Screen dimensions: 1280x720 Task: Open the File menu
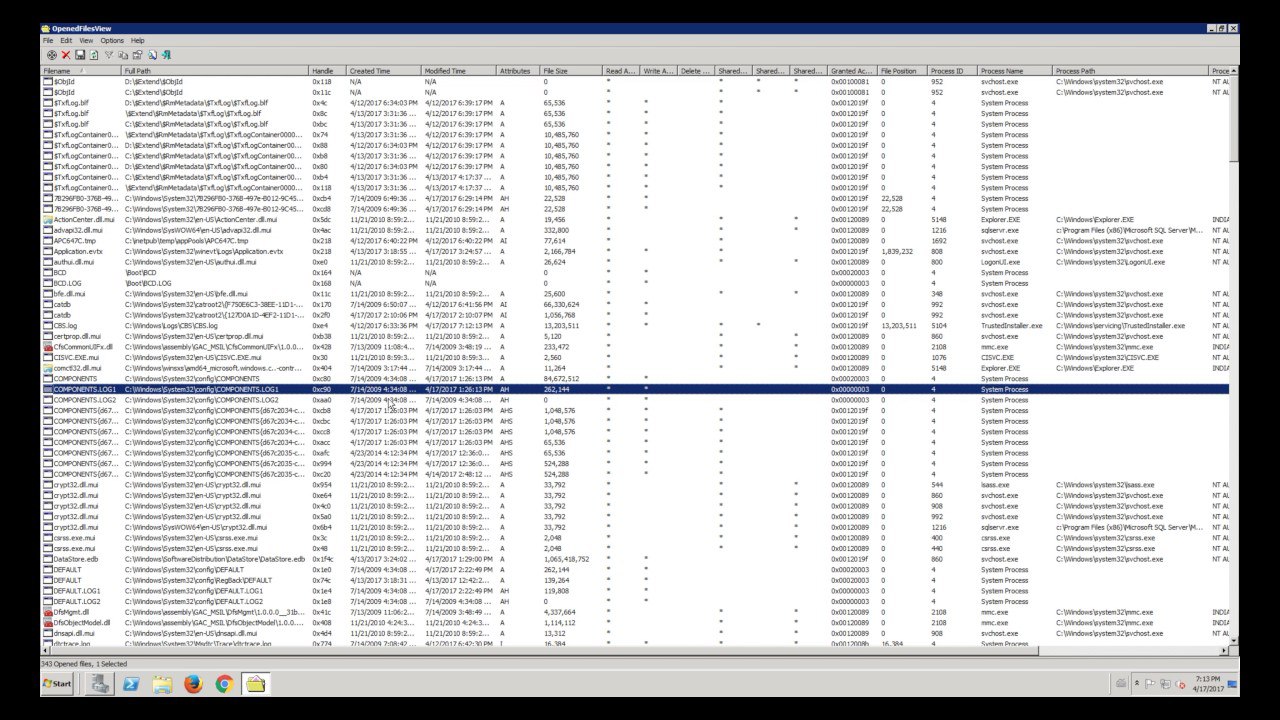click(x=47, y=40)
